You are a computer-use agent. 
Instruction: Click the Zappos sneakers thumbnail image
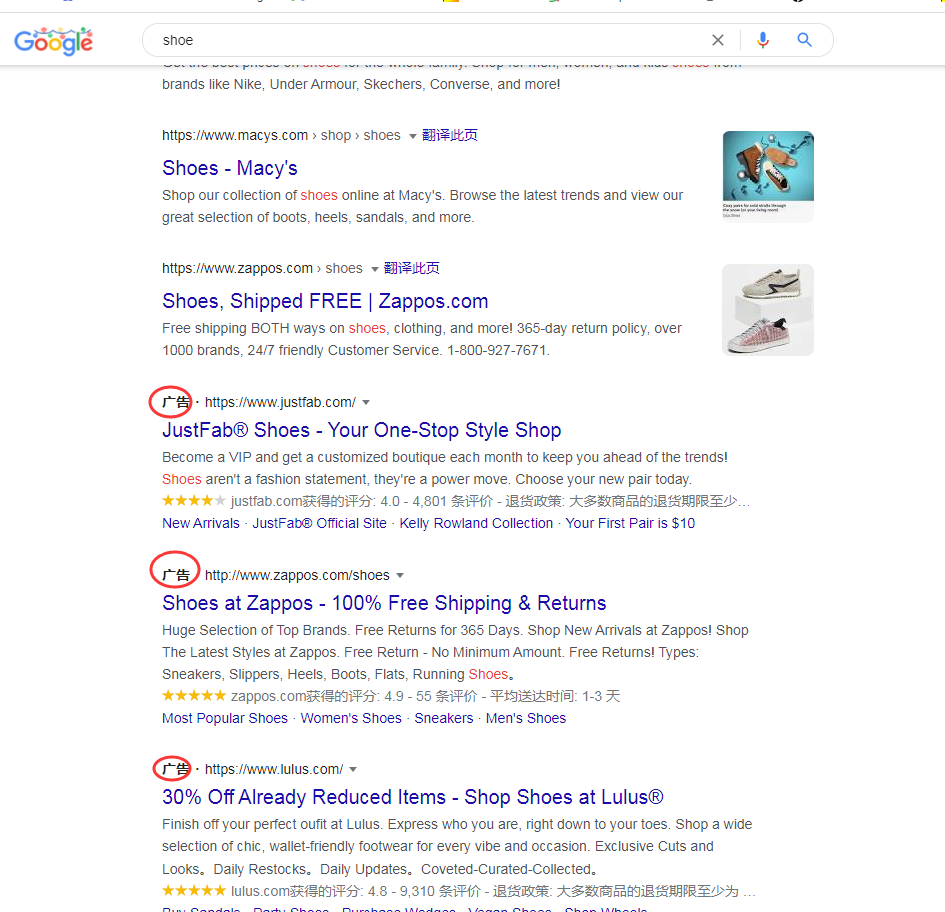point(768,310)
